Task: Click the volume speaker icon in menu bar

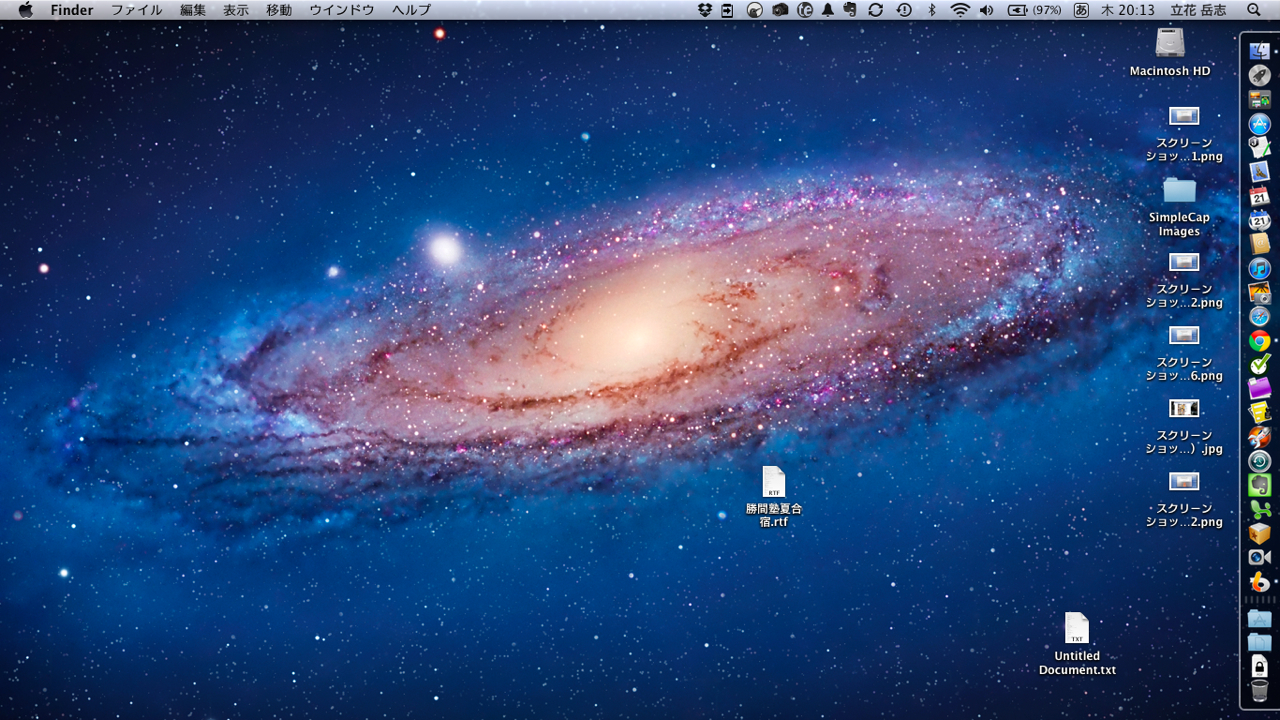Action: pos(987,10)
